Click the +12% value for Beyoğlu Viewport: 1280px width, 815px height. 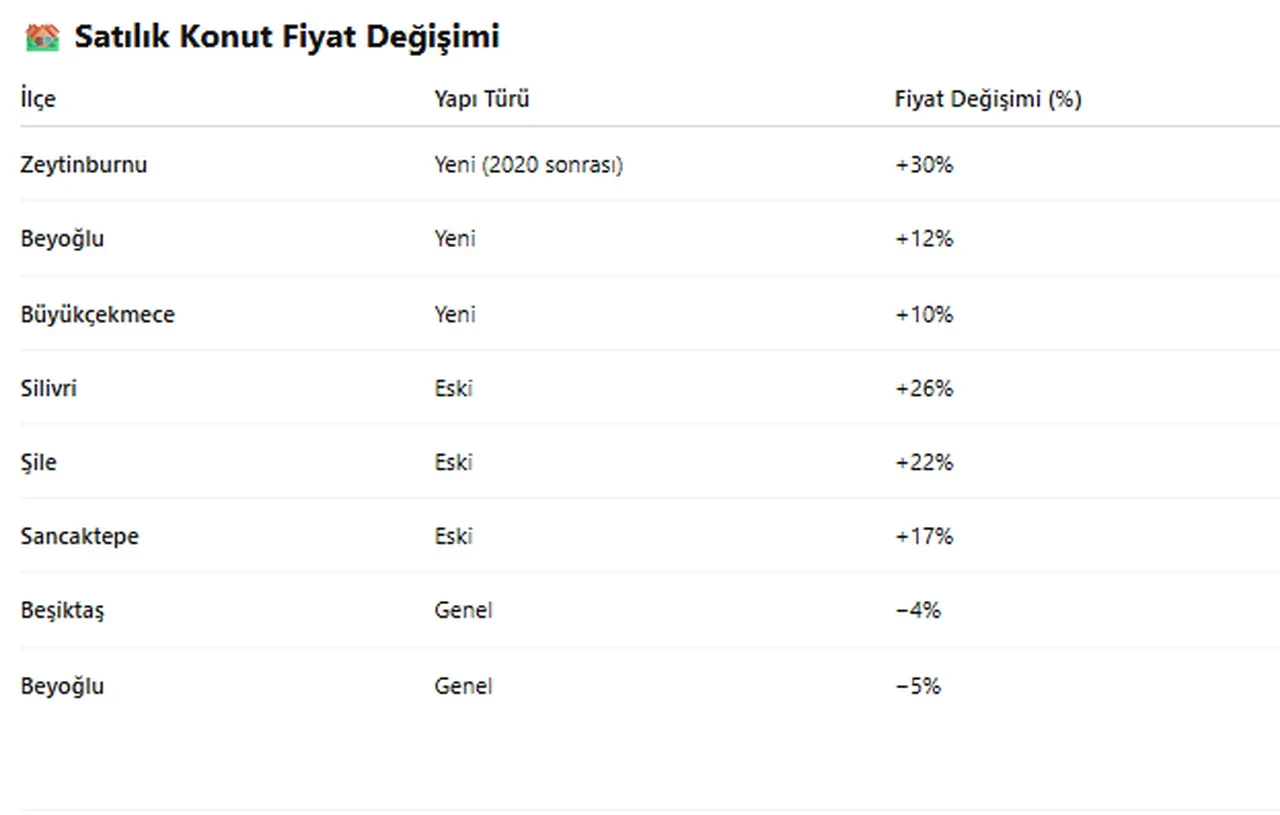(923, 239)
